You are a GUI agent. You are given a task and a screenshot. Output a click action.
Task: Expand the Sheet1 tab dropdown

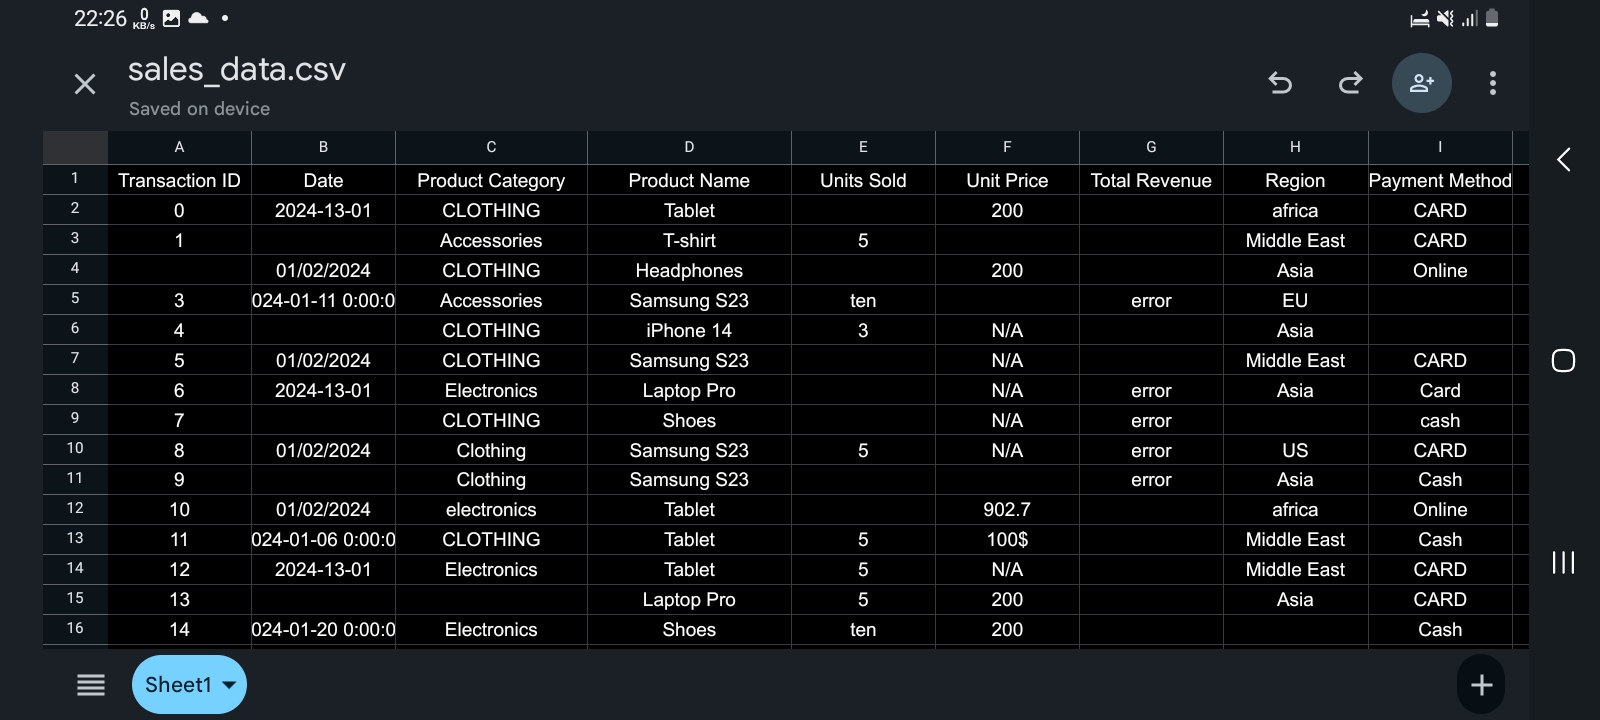(x=229, y=685)
